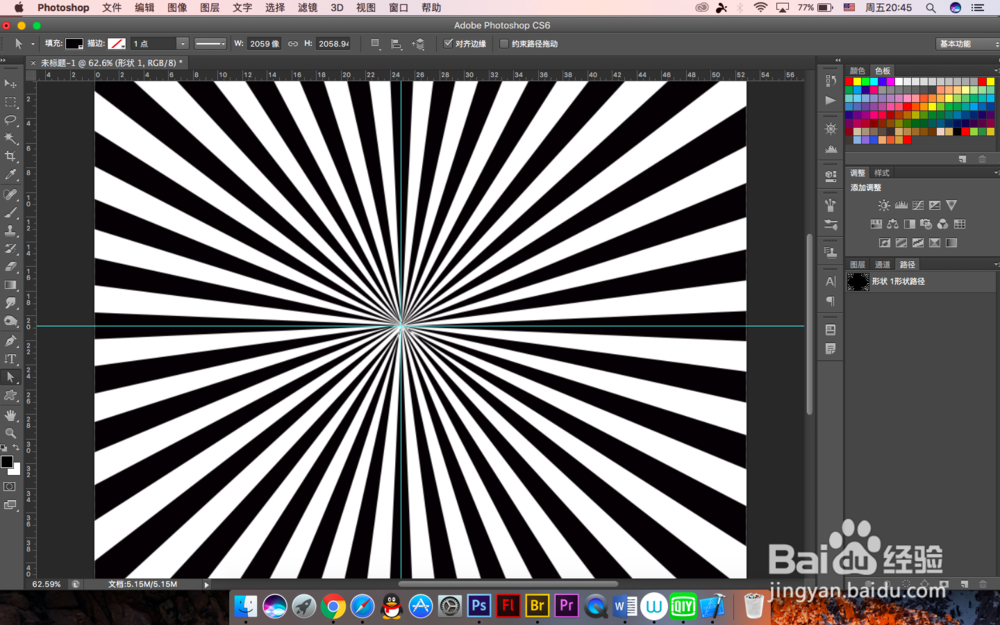Create new swatch from foreground color
The height and width of the screenshot is (625, 1000).
pos(962,159)
